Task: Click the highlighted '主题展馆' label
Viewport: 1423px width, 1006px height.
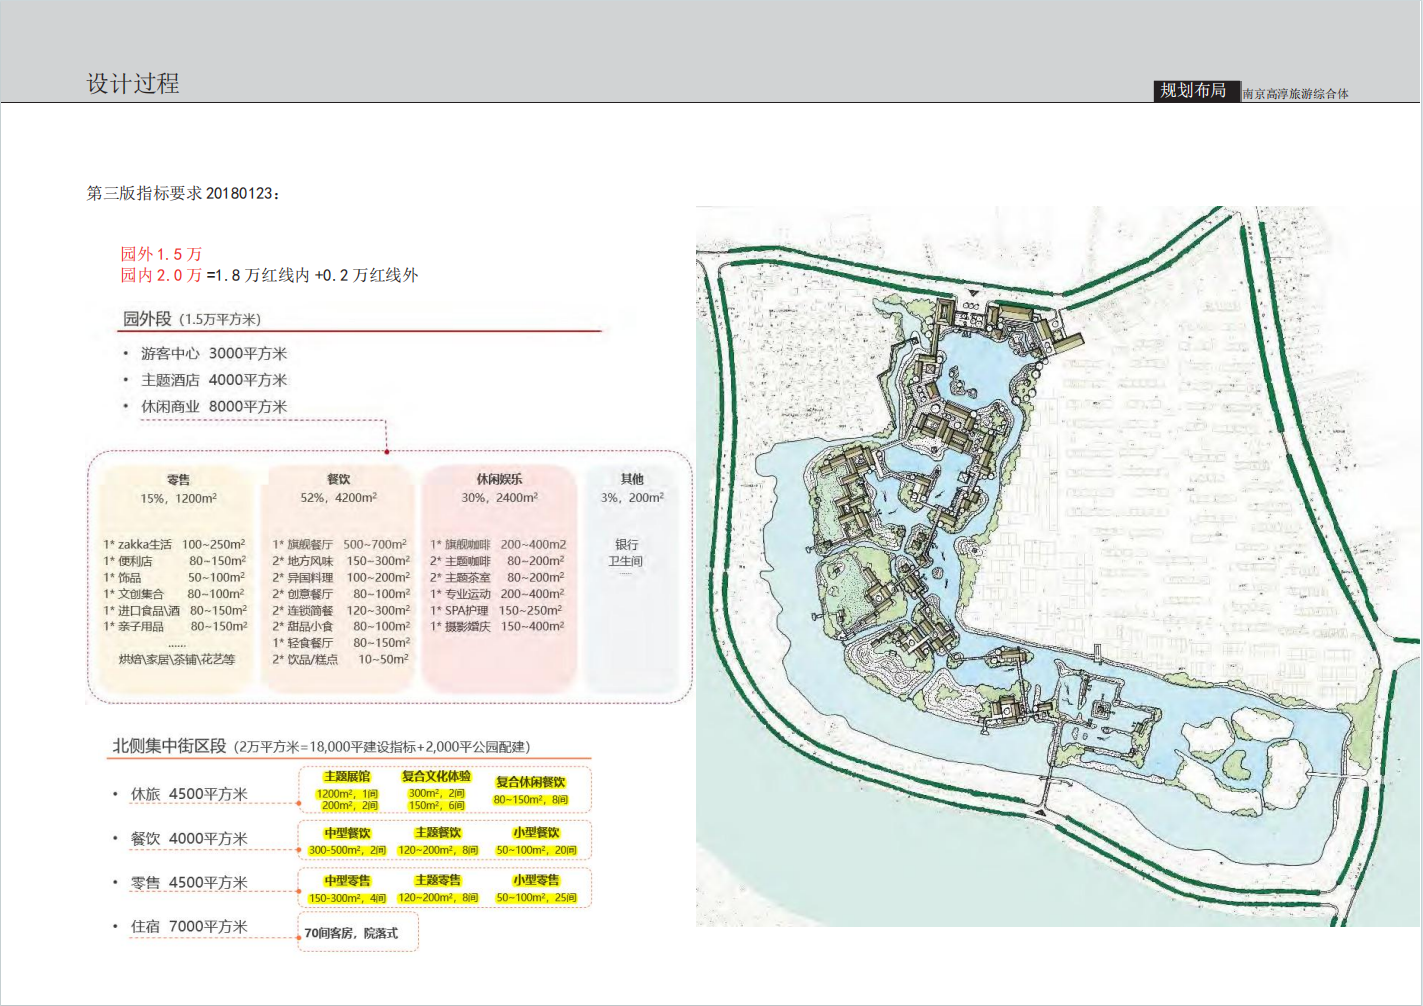Action: (347, 777)
